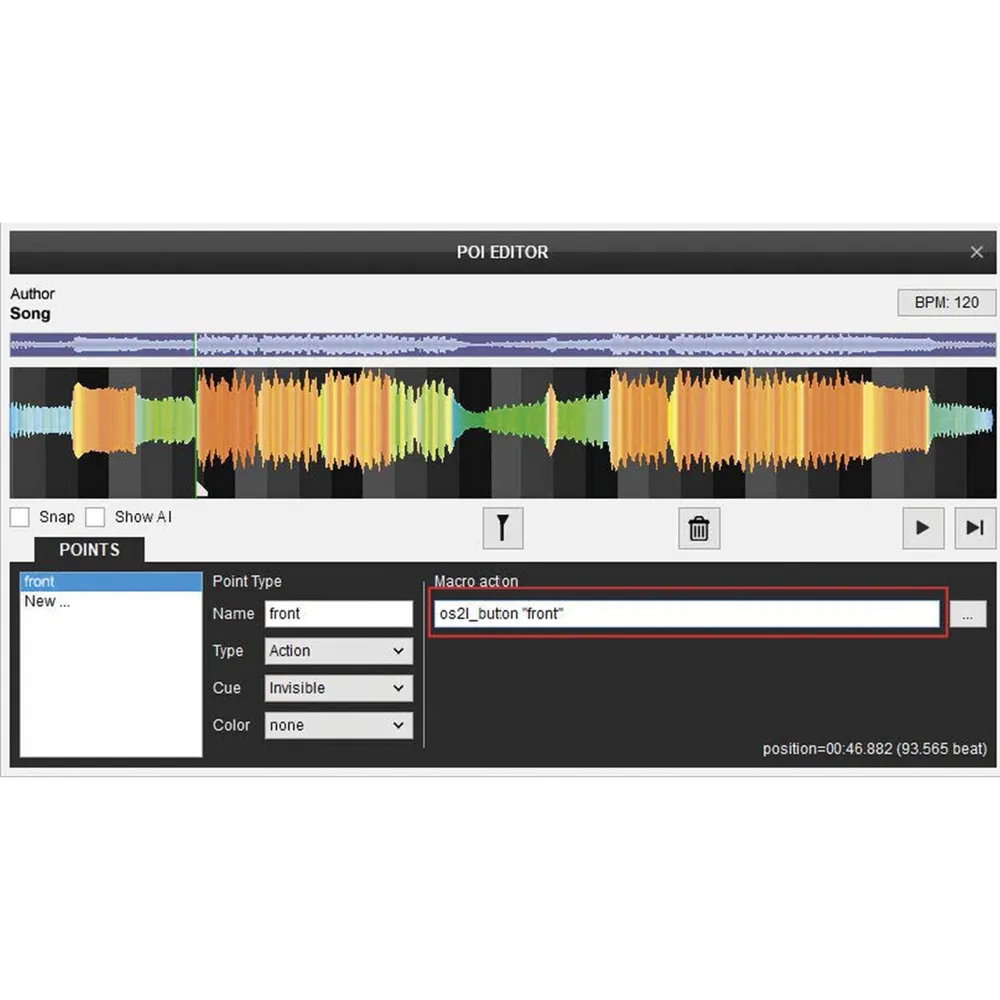Delete point using the trash icon
The image size is (1000, 1000).
click(699, 528)
